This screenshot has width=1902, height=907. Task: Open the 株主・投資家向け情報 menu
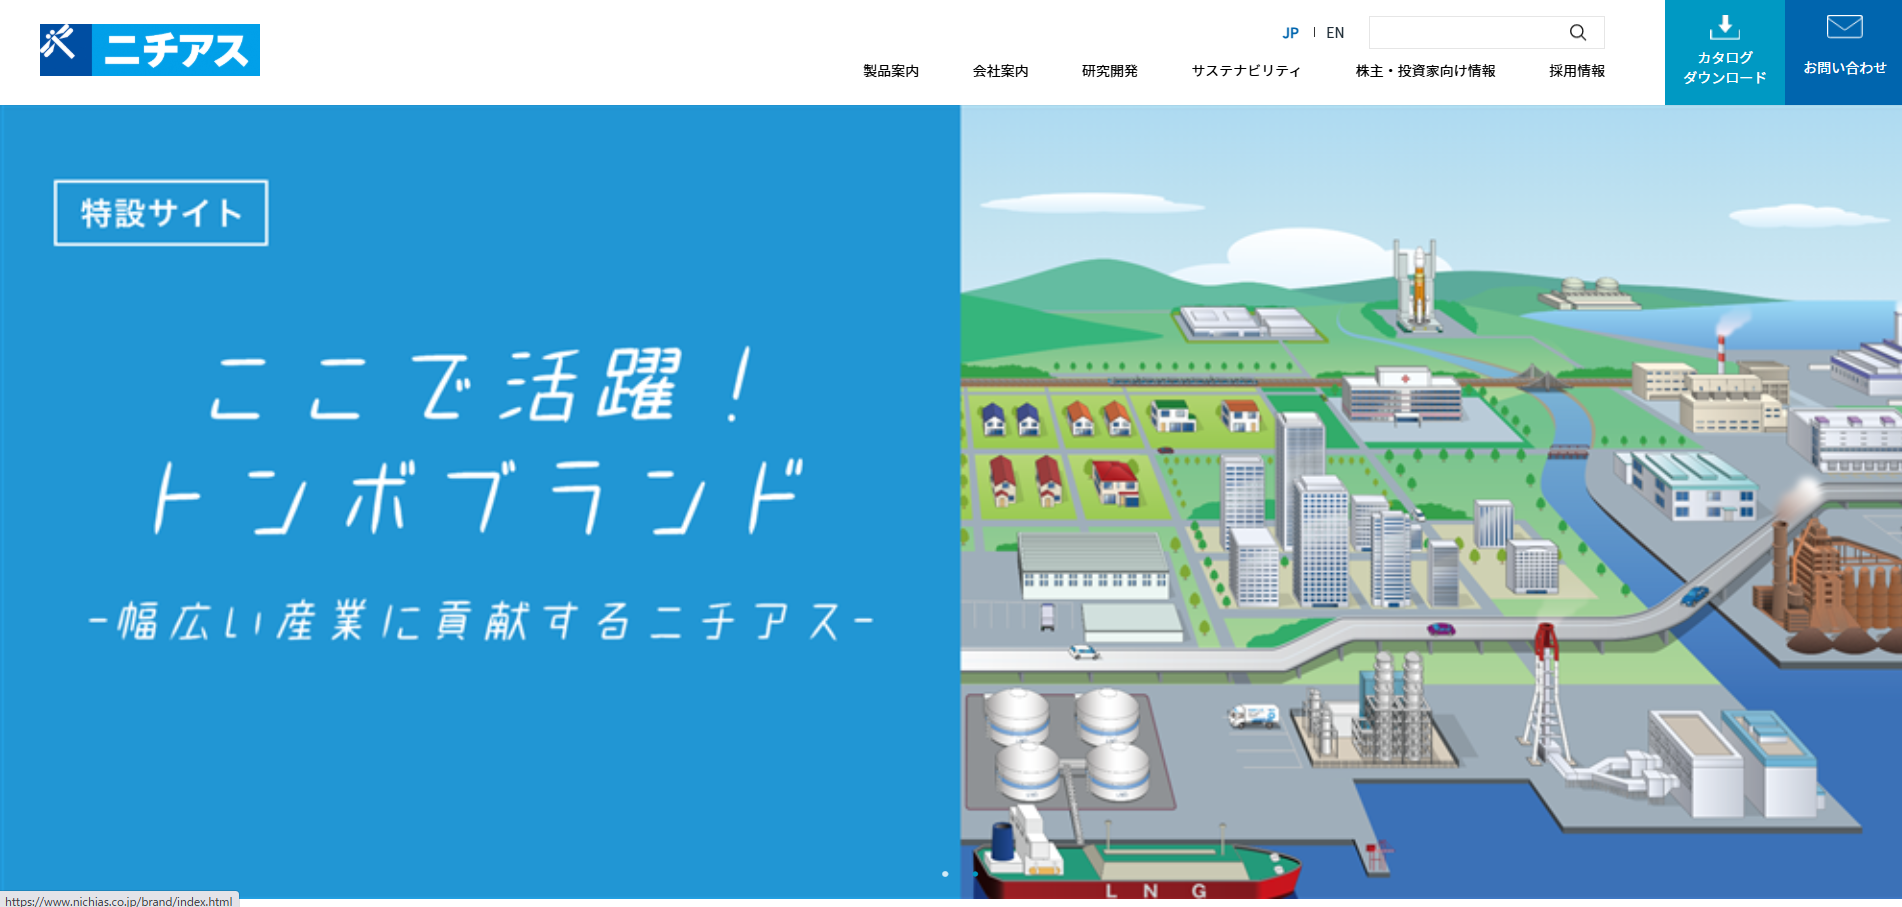coord(1425,71)
